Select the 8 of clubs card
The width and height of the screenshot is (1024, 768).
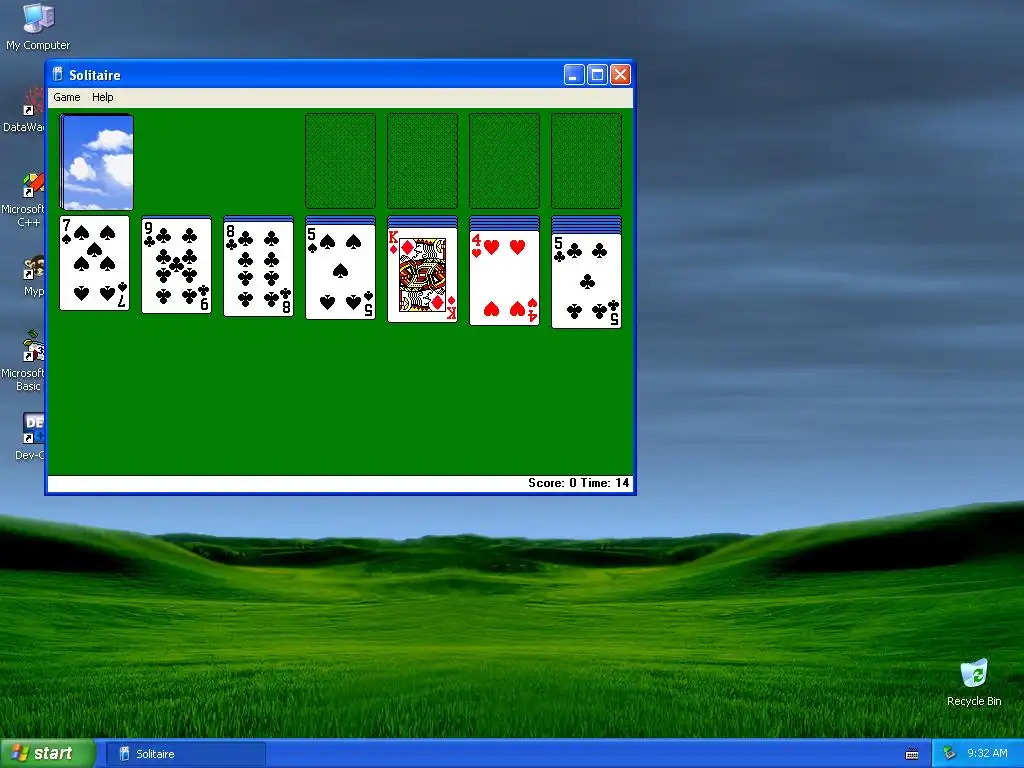(x=259, y=268)
